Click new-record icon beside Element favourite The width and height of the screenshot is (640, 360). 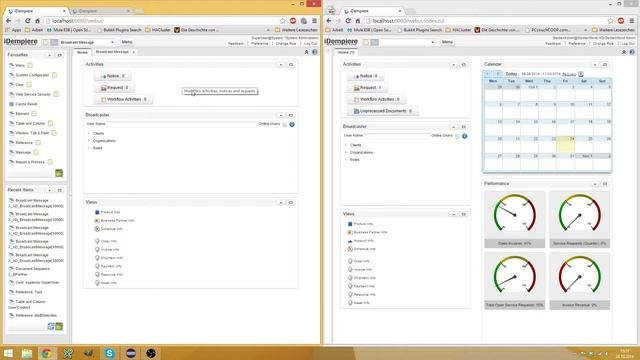point(34,113)
